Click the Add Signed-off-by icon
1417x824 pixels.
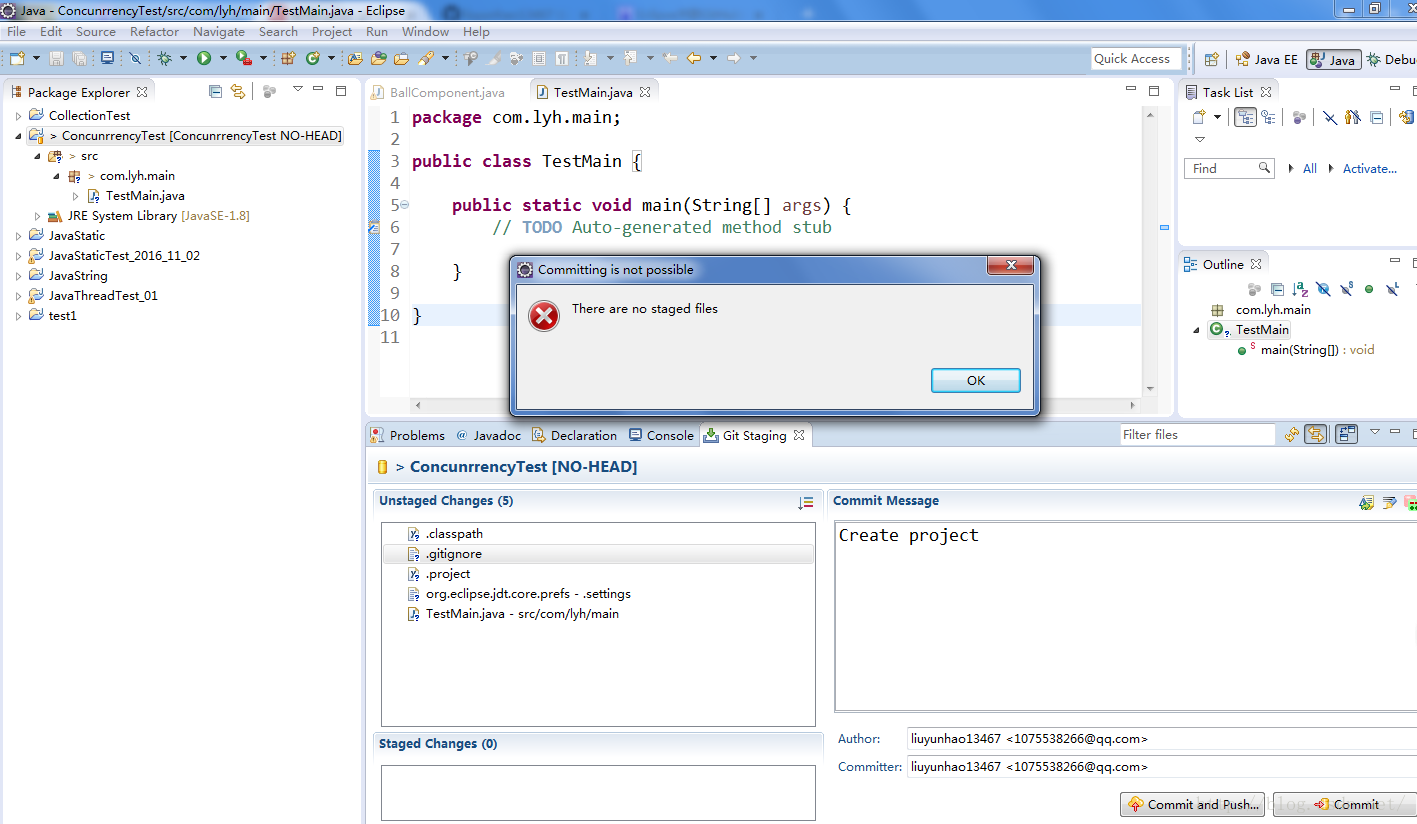(x=1389, y=502)
